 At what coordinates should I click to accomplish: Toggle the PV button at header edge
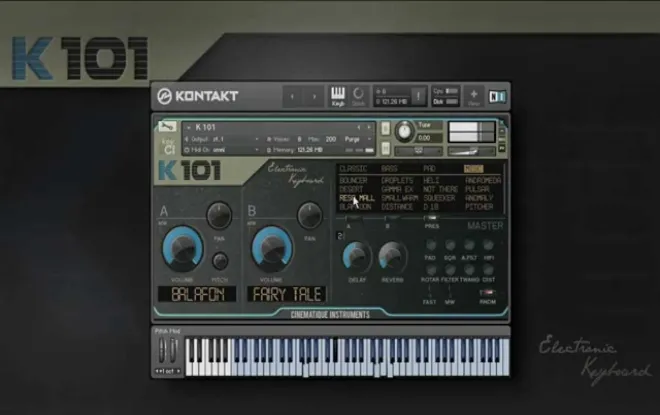(502, 148)
